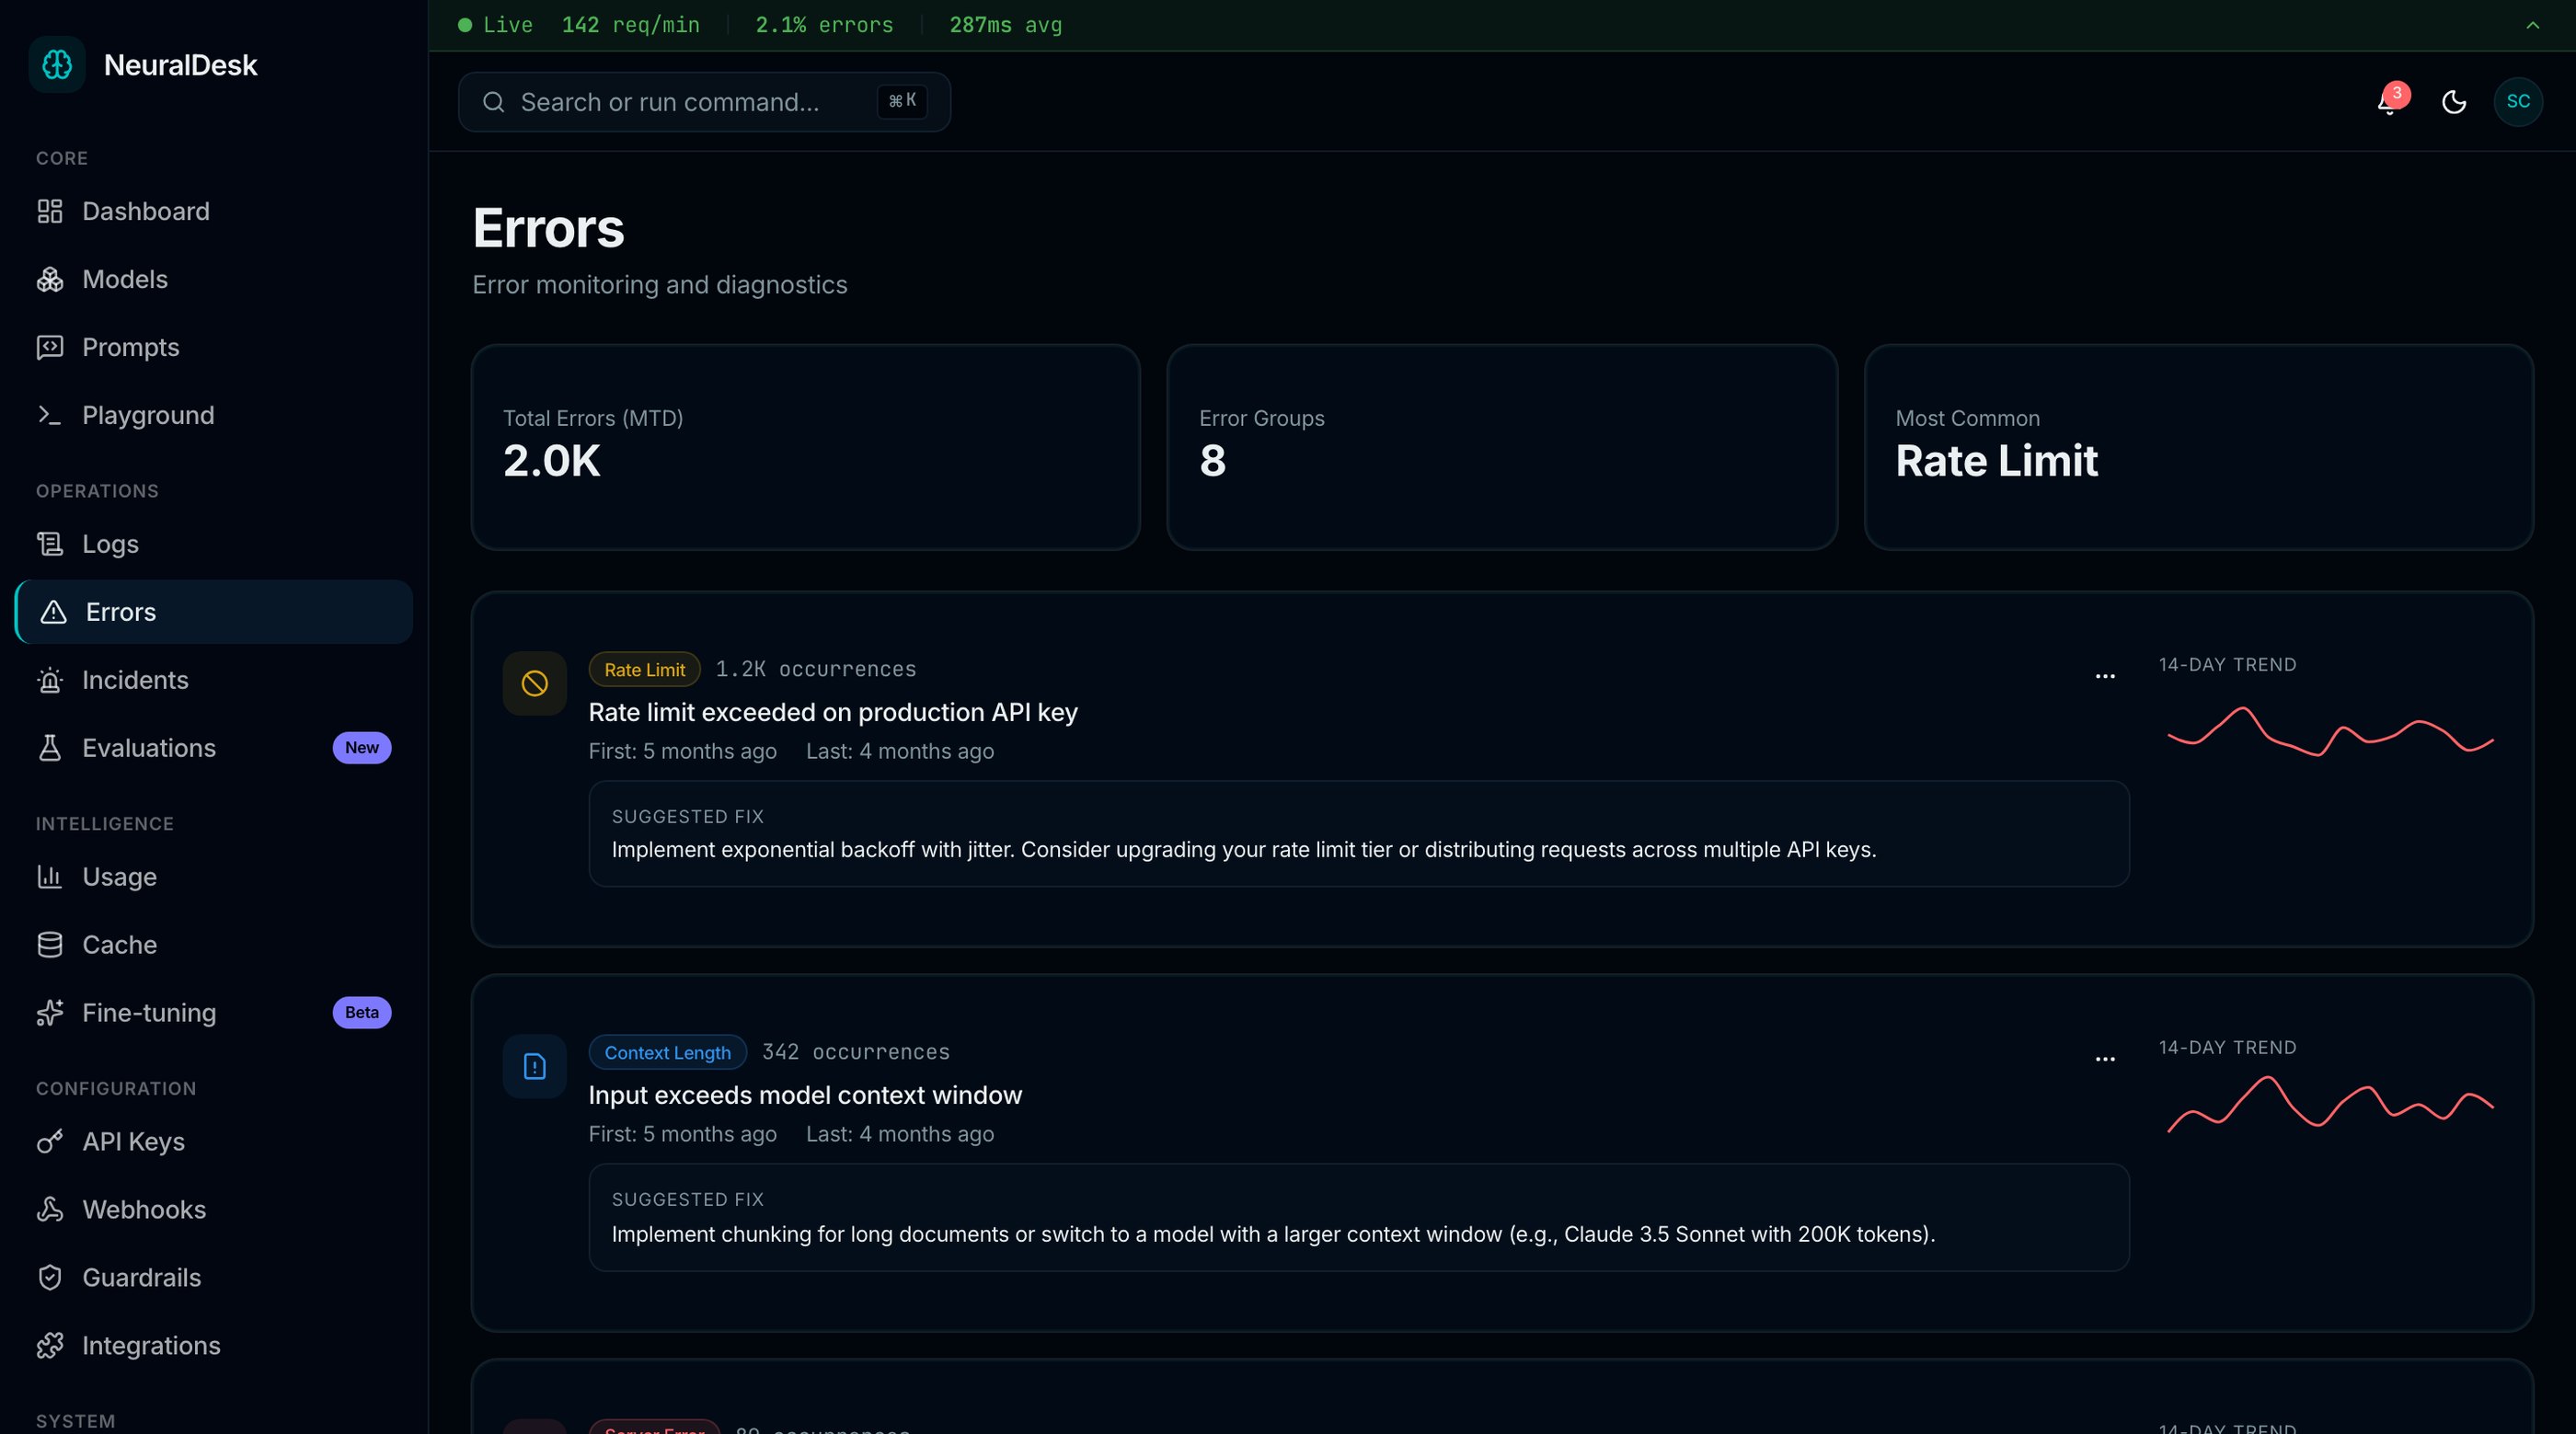Open Models page in sidebar
Image resolution: width=2576 pixels, height=1434 pixels.
(214, 279)
